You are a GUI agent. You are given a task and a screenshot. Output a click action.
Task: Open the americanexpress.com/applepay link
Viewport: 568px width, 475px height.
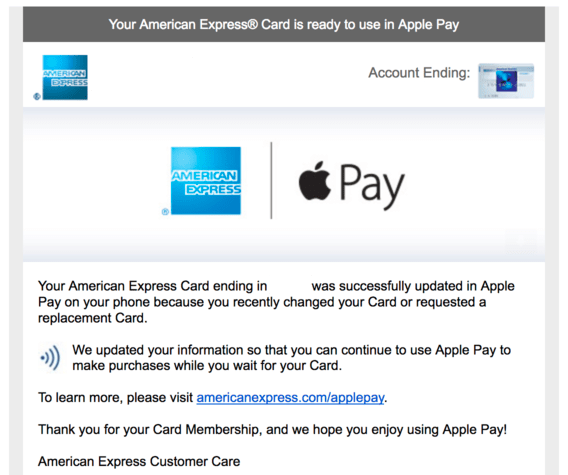tap(290, 397)
